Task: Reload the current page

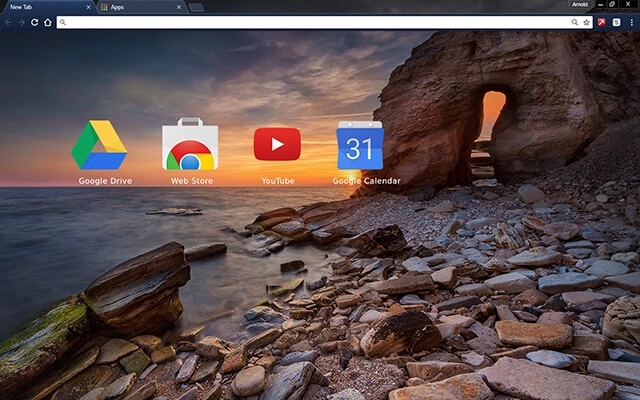Action: [35, 22]
